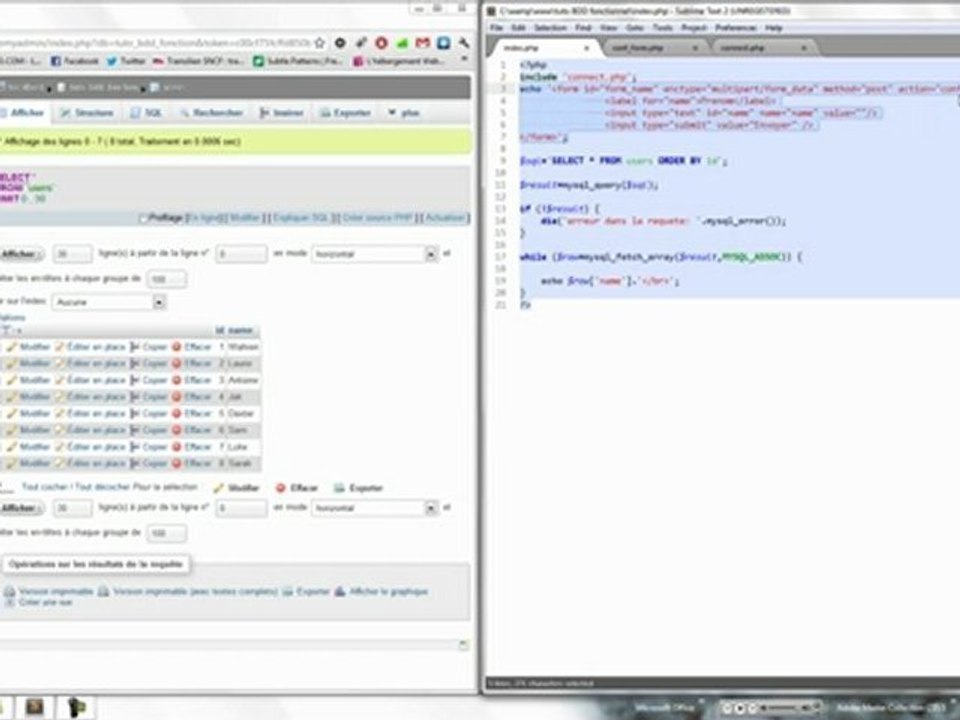Open the Gmail extension icon
960x720 pixels.
pyautogui.click(x=423, y=43)
